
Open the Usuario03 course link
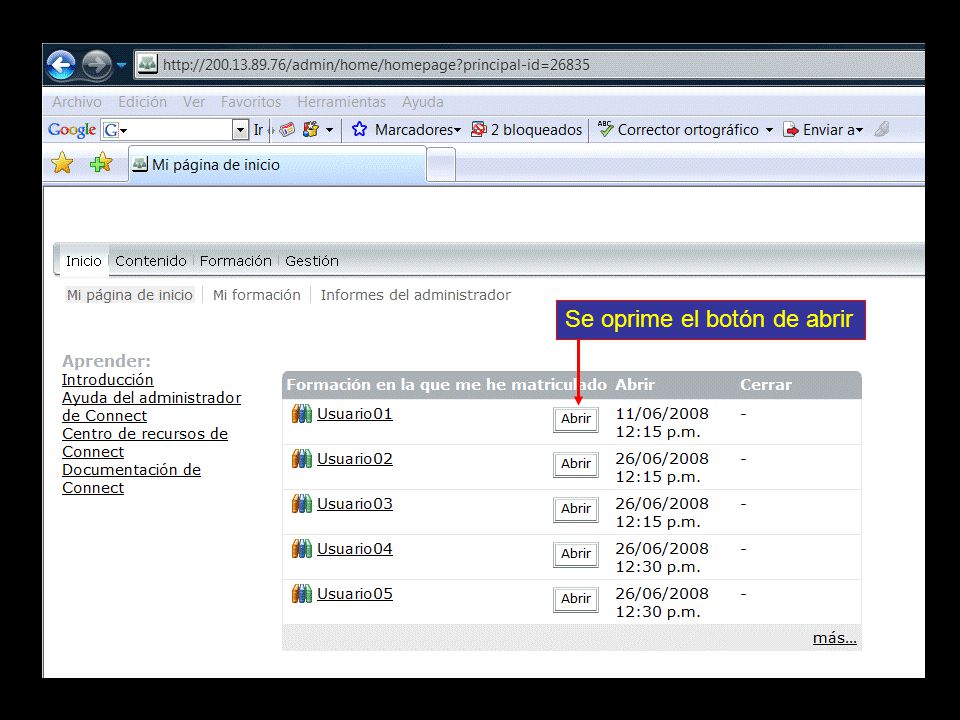click(x=354, y=504)
